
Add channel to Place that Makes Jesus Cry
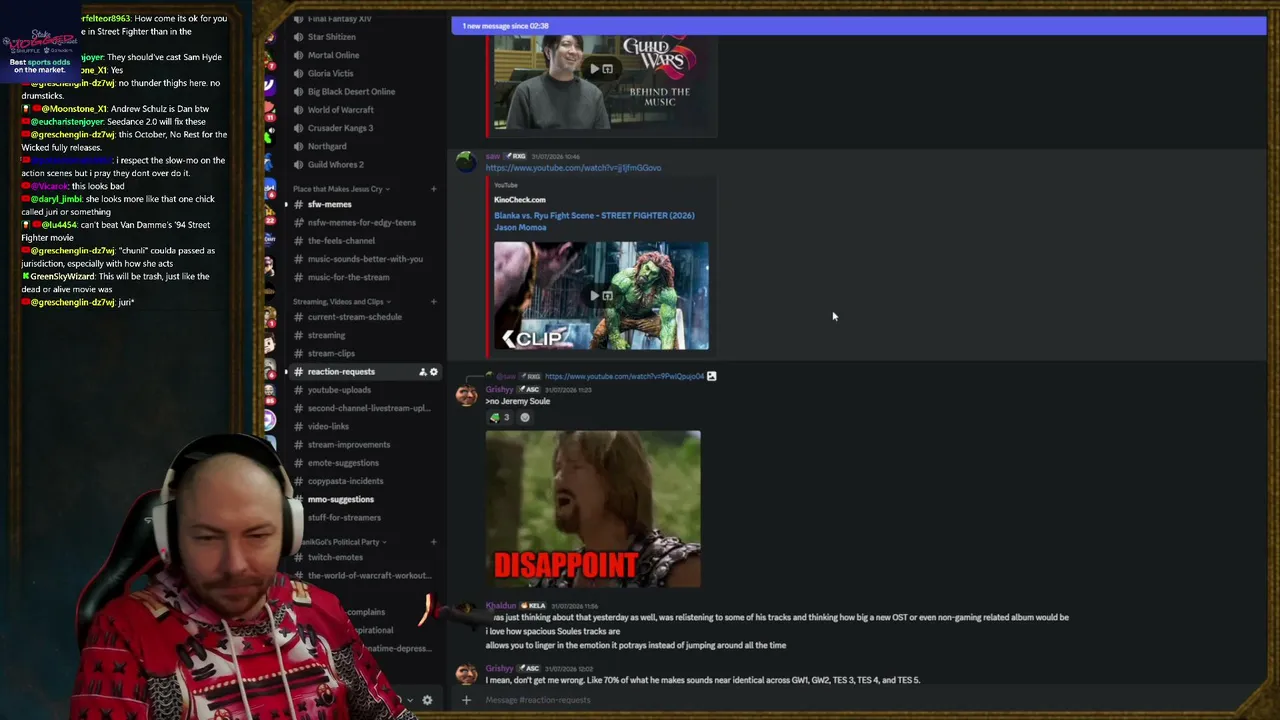[433, 189]
